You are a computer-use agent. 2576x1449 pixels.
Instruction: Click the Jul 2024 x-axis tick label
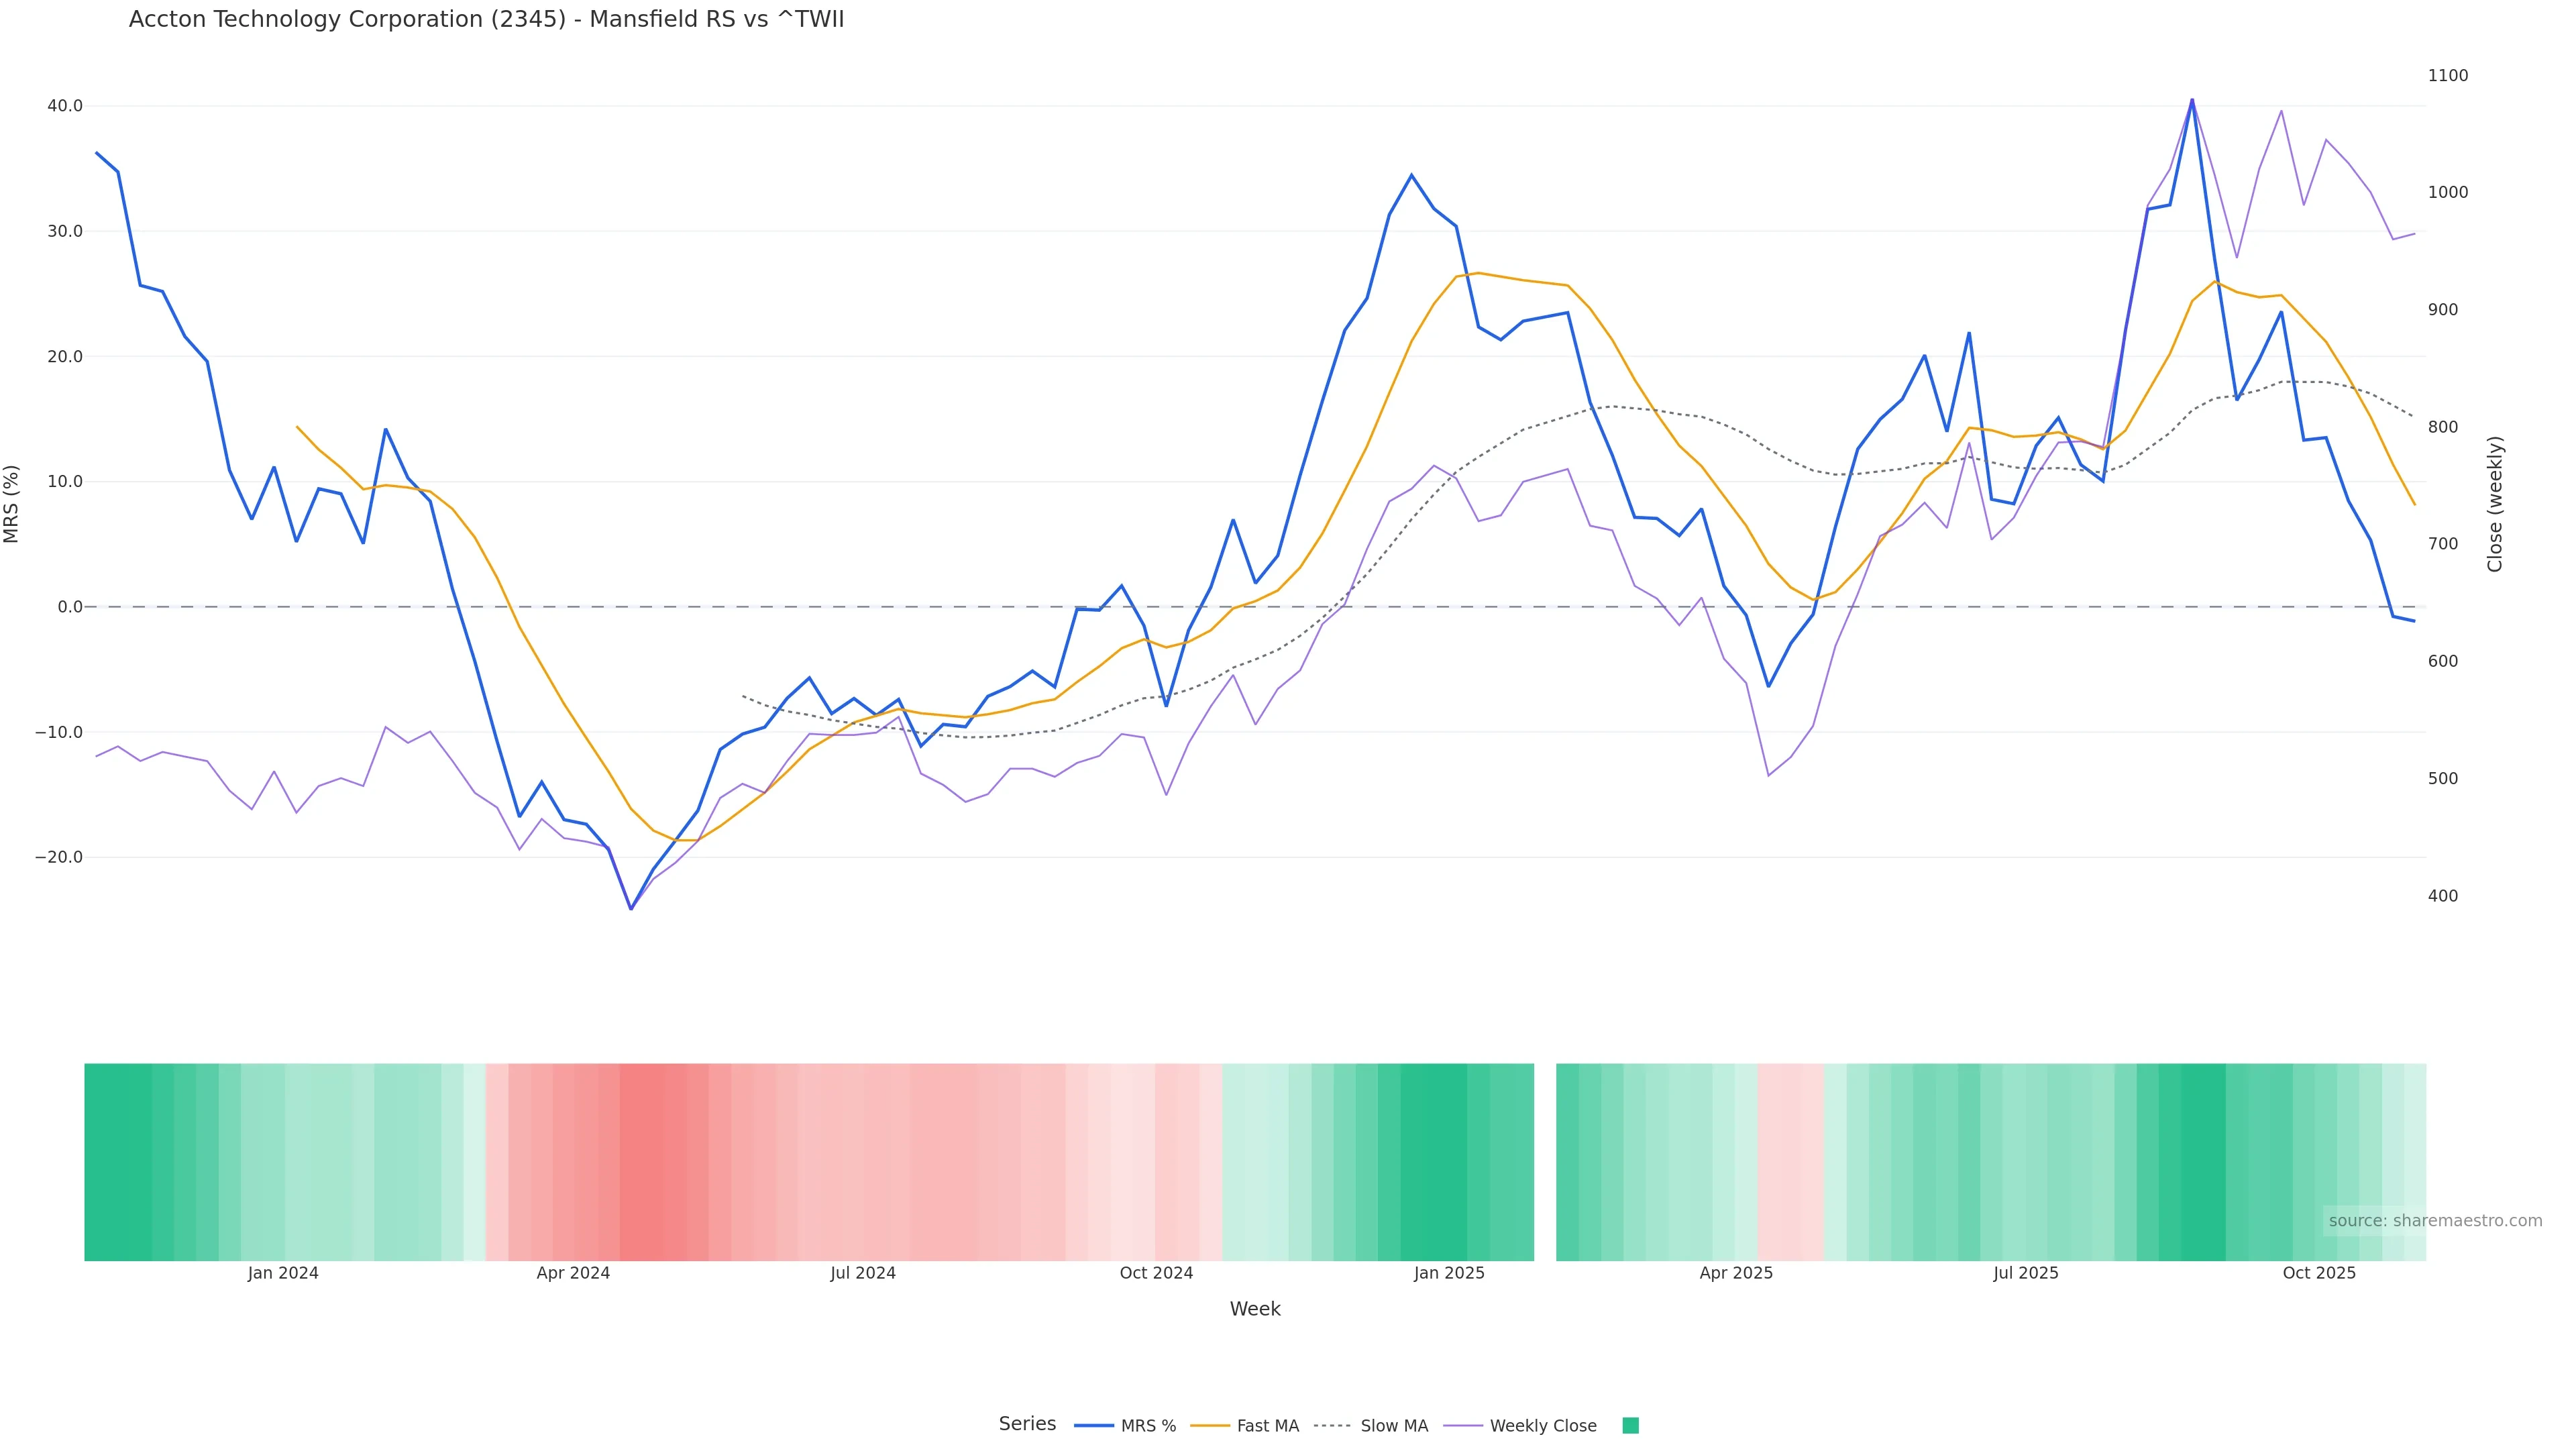click(862, 1274)
